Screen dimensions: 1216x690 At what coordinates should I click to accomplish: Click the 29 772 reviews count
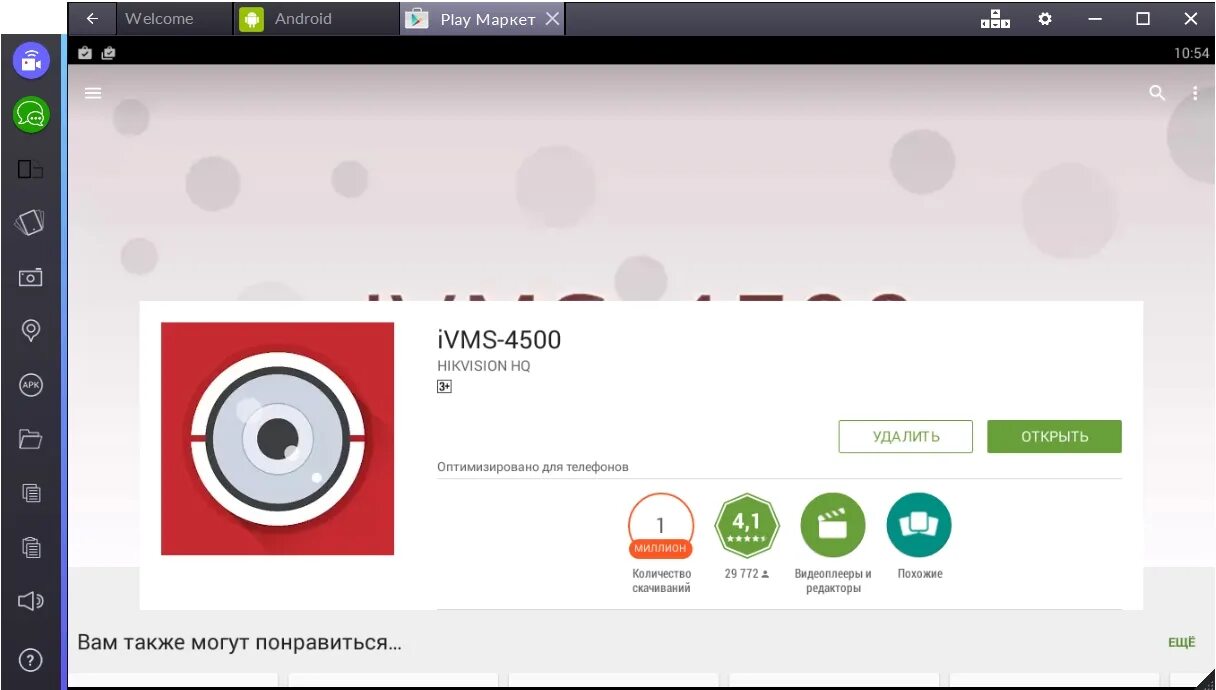click(x=746, y=574)
